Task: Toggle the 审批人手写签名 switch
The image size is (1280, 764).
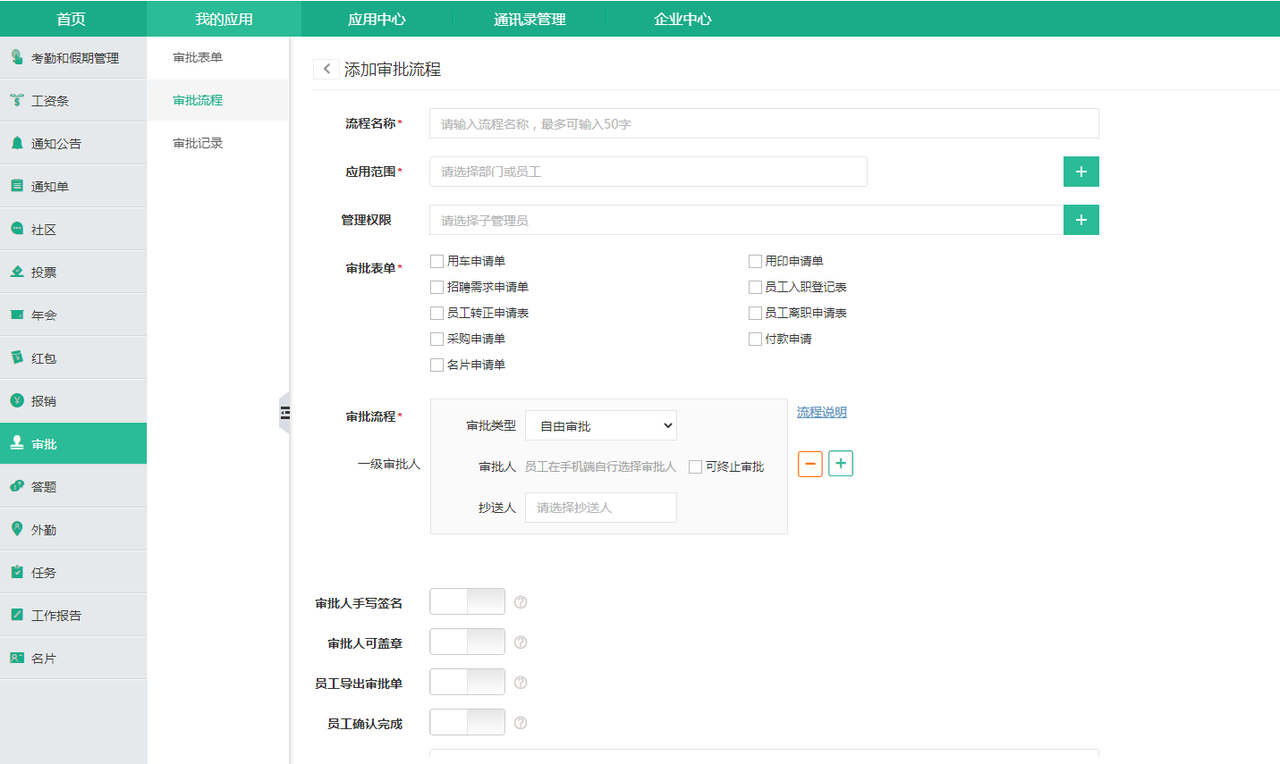Action: pyautogui.click(x=467, y=602)
